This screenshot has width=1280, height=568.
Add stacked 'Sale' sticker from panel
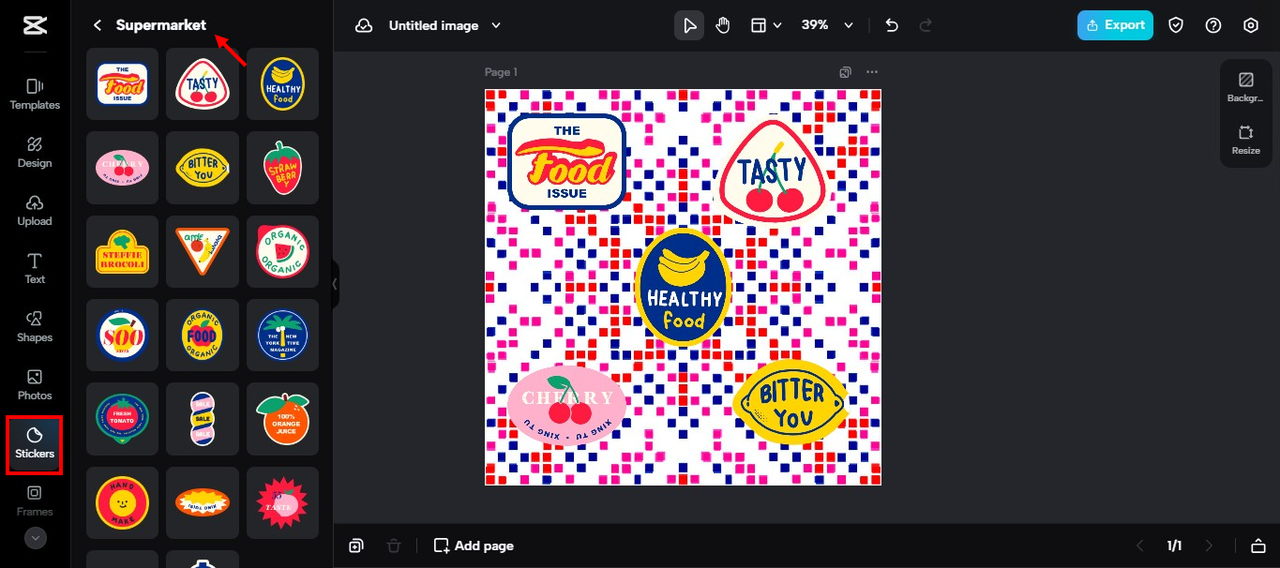[202, 419]
